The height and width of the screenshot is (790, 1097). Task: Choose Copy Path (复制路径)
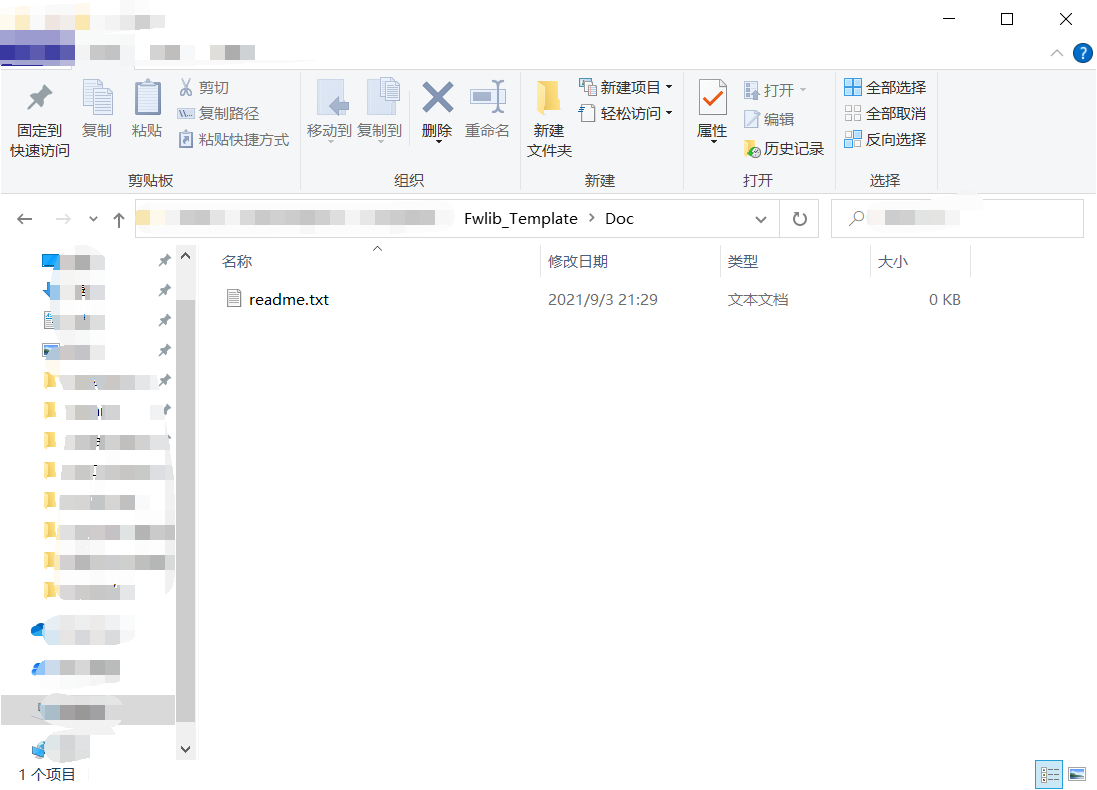coord(218,113)
